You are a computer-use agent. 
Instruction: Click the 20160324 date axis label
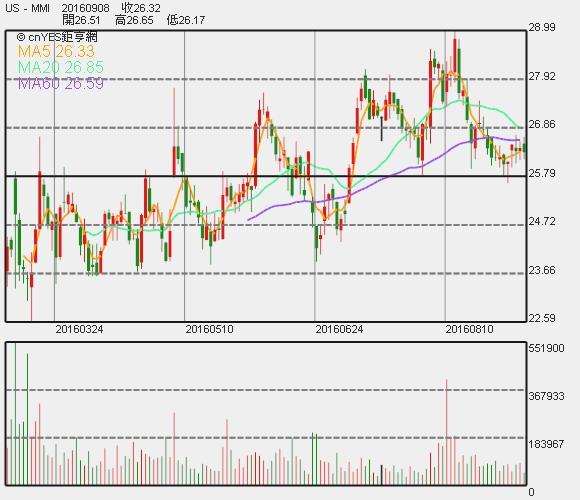(x=79, y=329)
